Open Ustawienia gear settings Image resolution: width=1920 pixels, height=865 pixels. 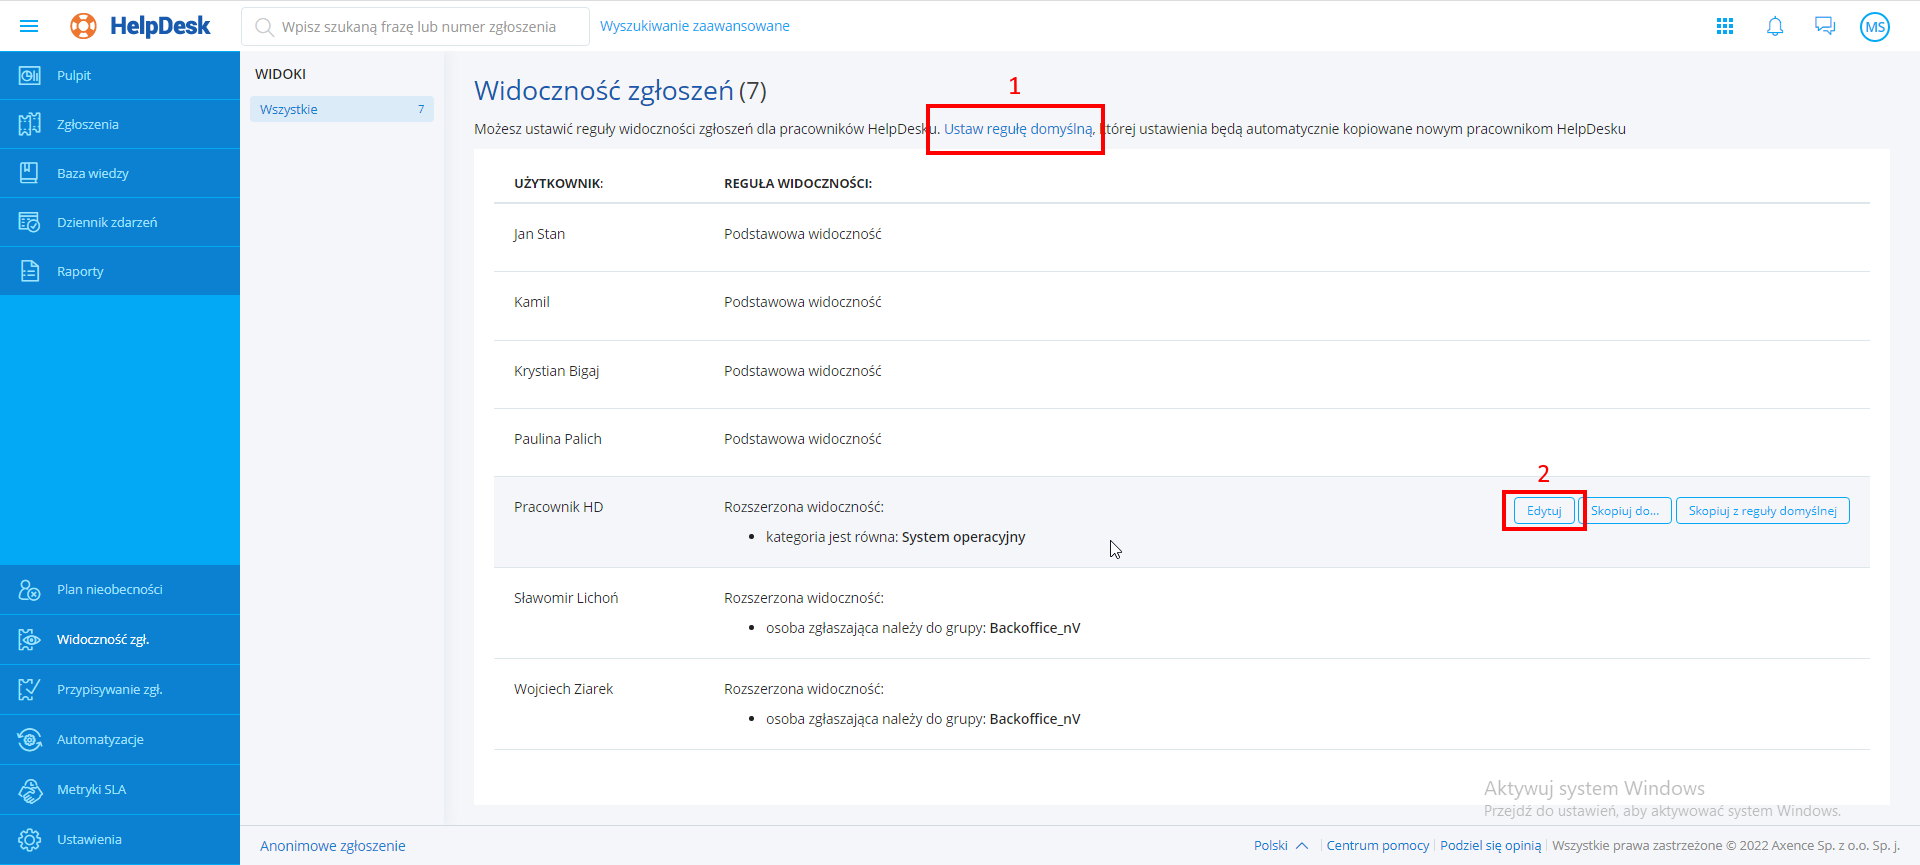tap(30, 840)
